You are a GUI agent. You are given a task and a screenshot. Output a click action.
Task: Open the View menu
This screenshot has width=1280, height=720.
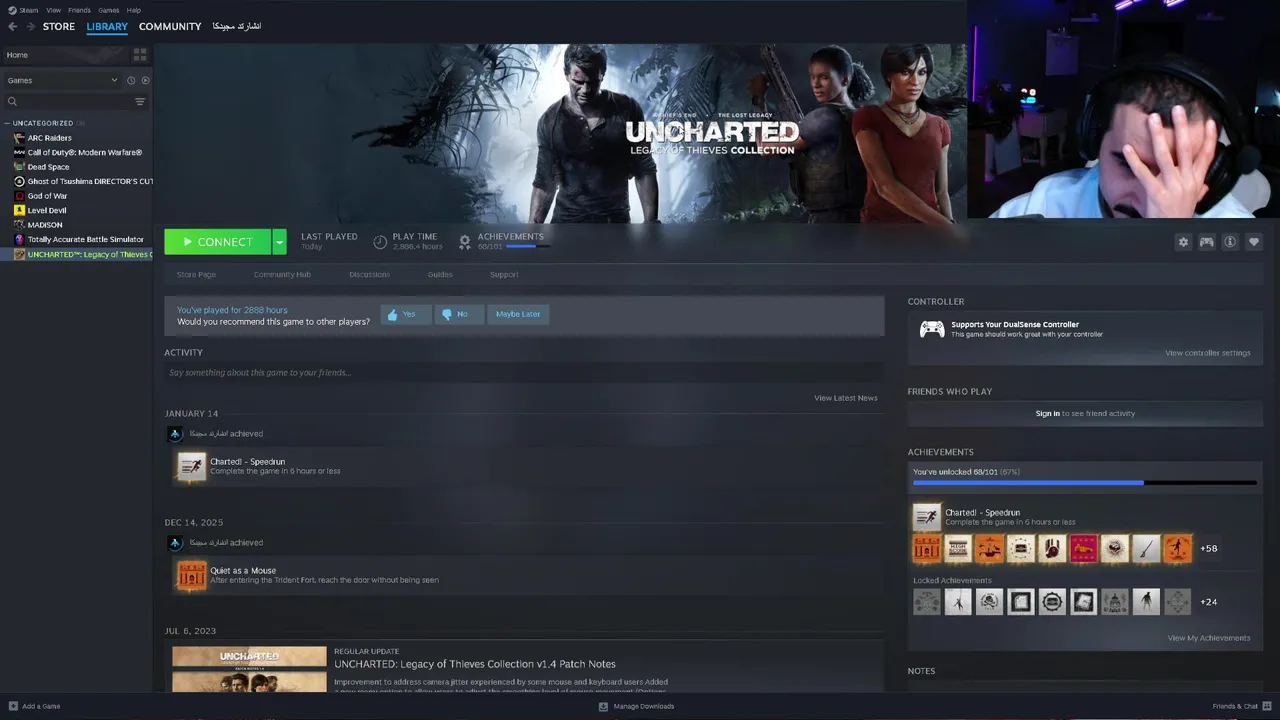click(x=53, y=10)
